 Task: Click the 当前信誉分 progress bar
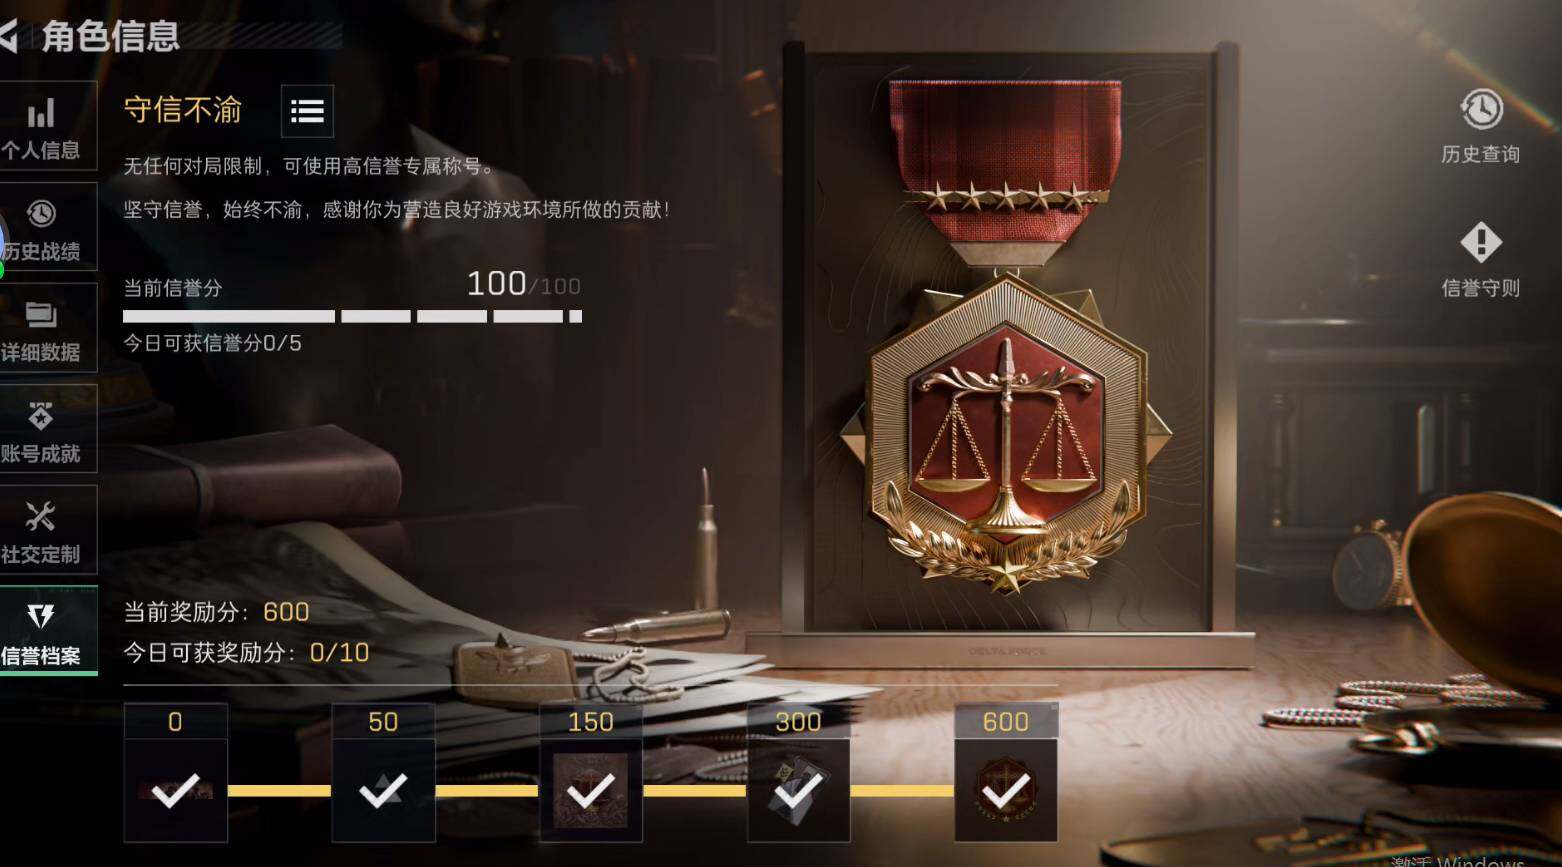(x=352, y=316)
